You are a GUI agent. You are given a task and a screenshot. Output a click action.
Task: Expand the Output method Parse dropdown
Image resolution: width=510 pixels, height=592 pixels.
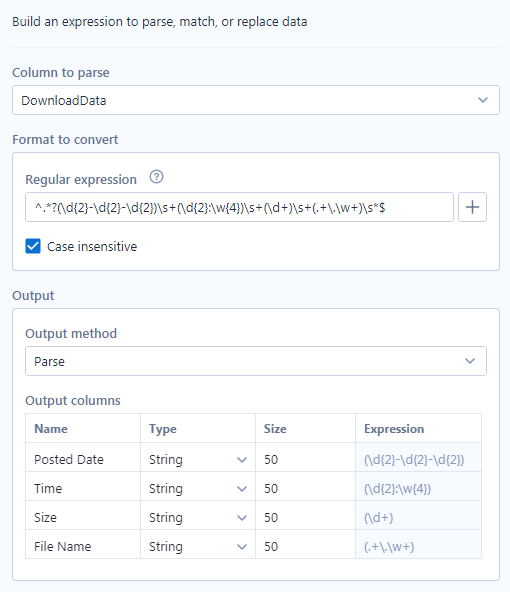coord(256,361)
